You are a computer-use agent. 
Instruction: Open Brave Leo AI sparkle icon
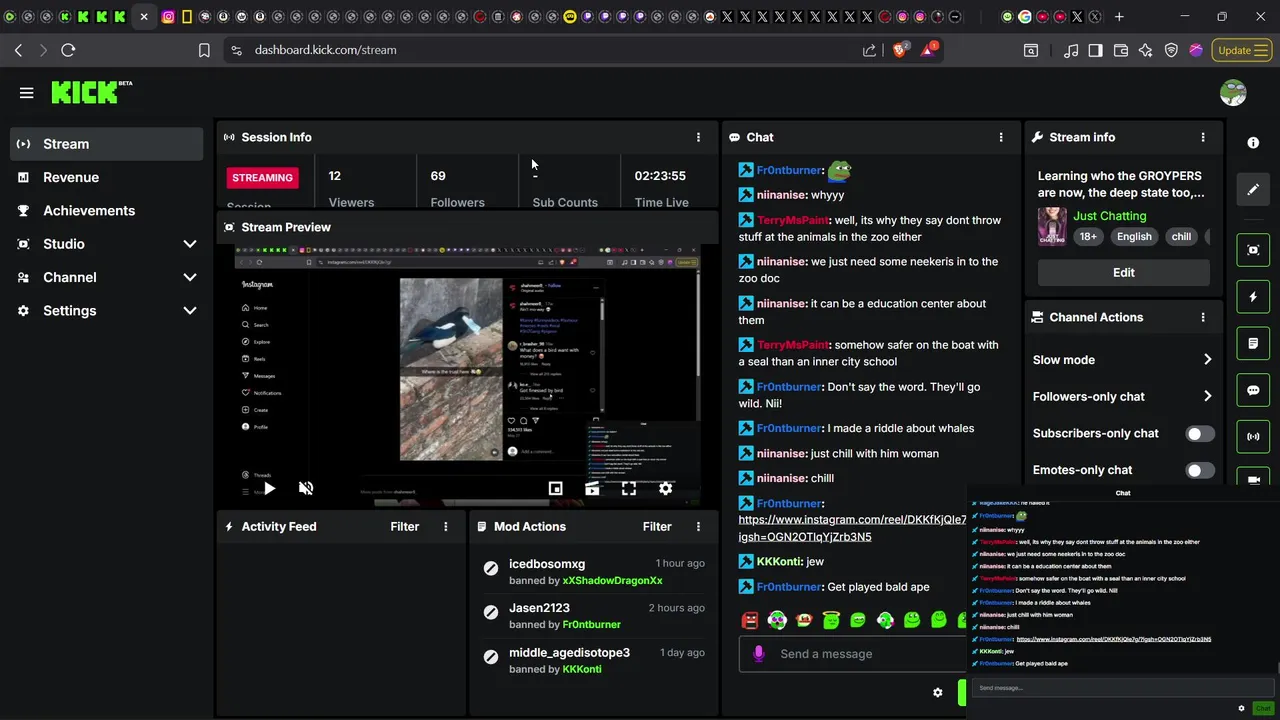coord(1145,50)
